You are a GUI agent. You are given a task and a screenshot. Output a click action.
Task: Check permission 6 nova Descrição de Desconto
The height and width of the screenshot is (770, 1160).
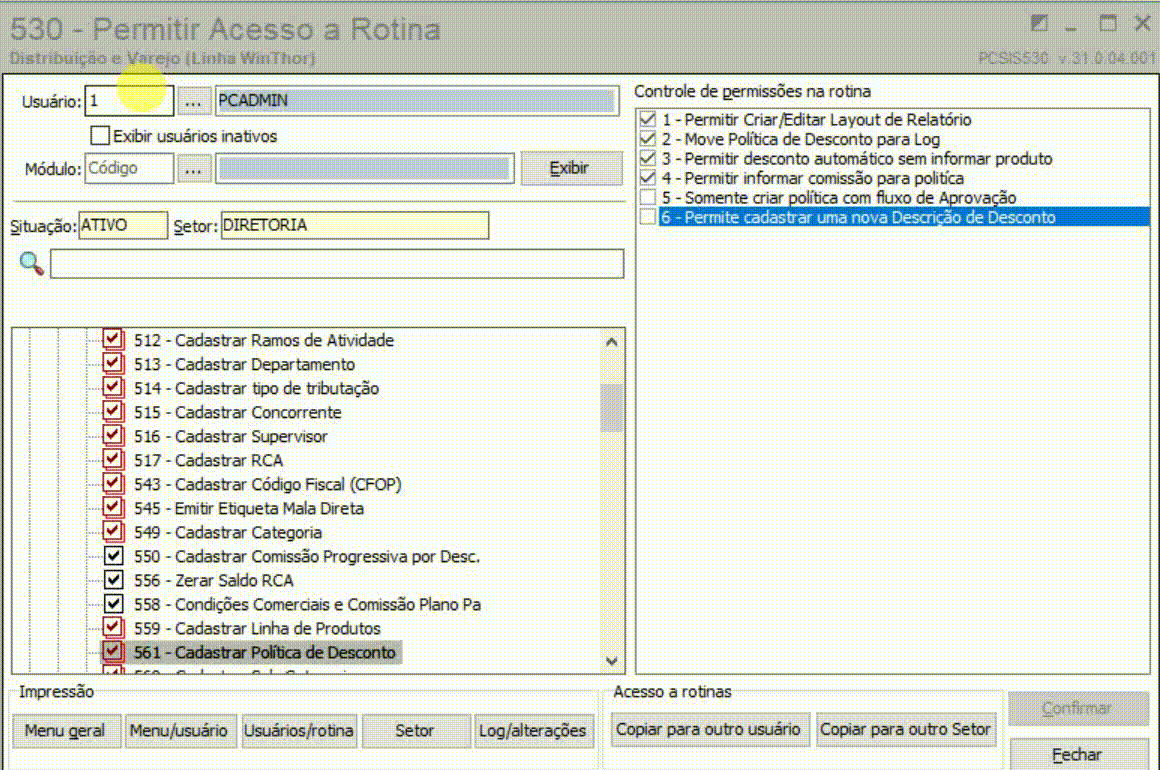point(648,217)
